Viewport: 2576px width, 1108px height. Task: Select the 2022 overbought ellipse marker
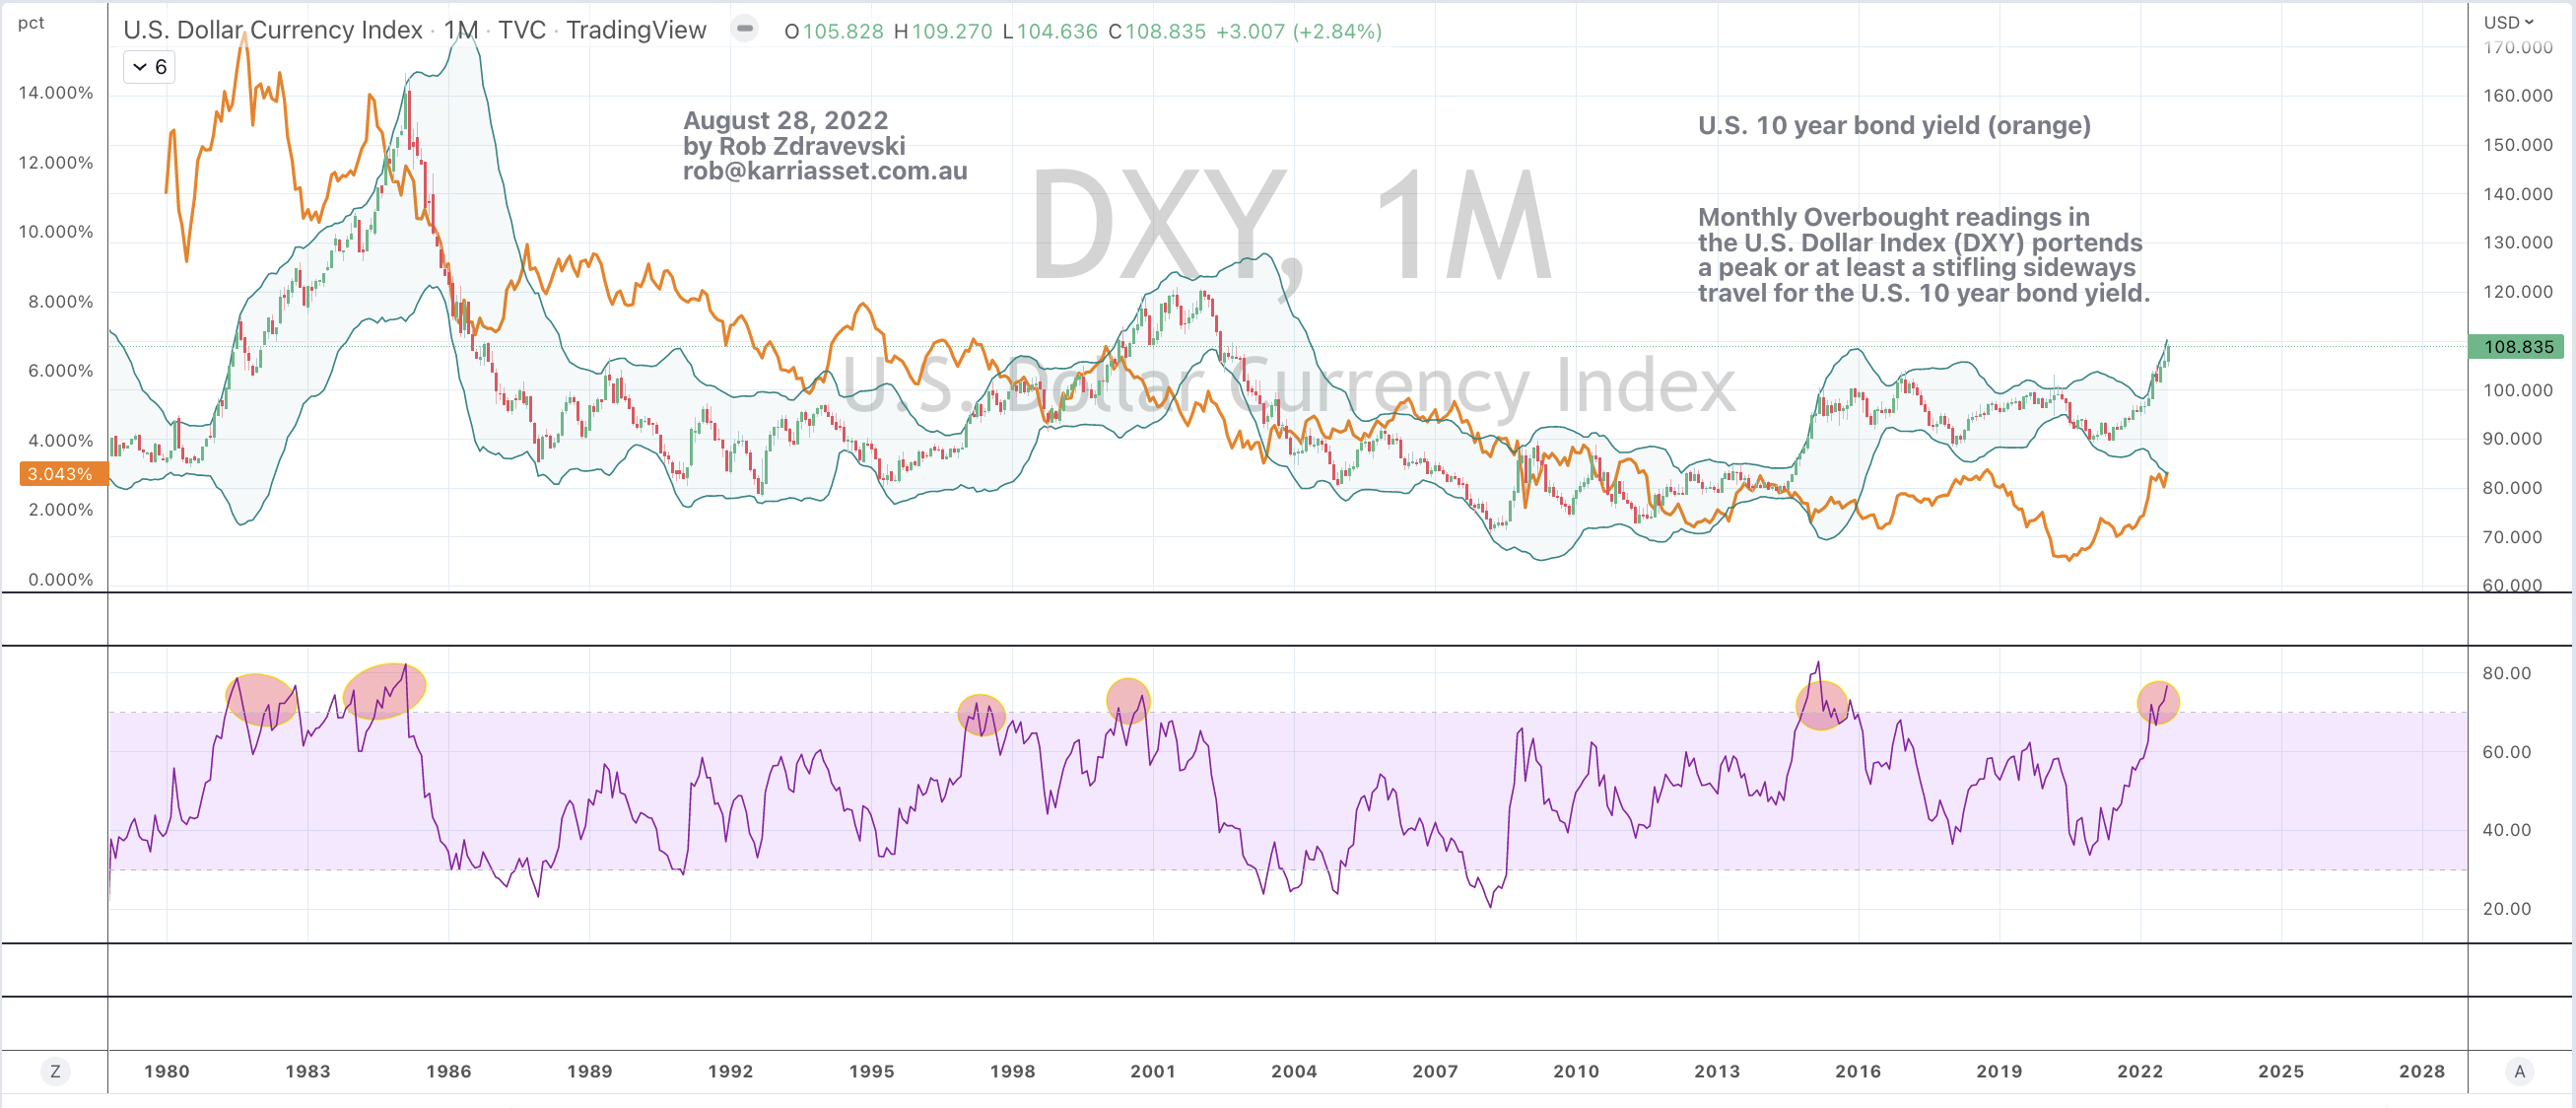click(x=2157, y=702)
